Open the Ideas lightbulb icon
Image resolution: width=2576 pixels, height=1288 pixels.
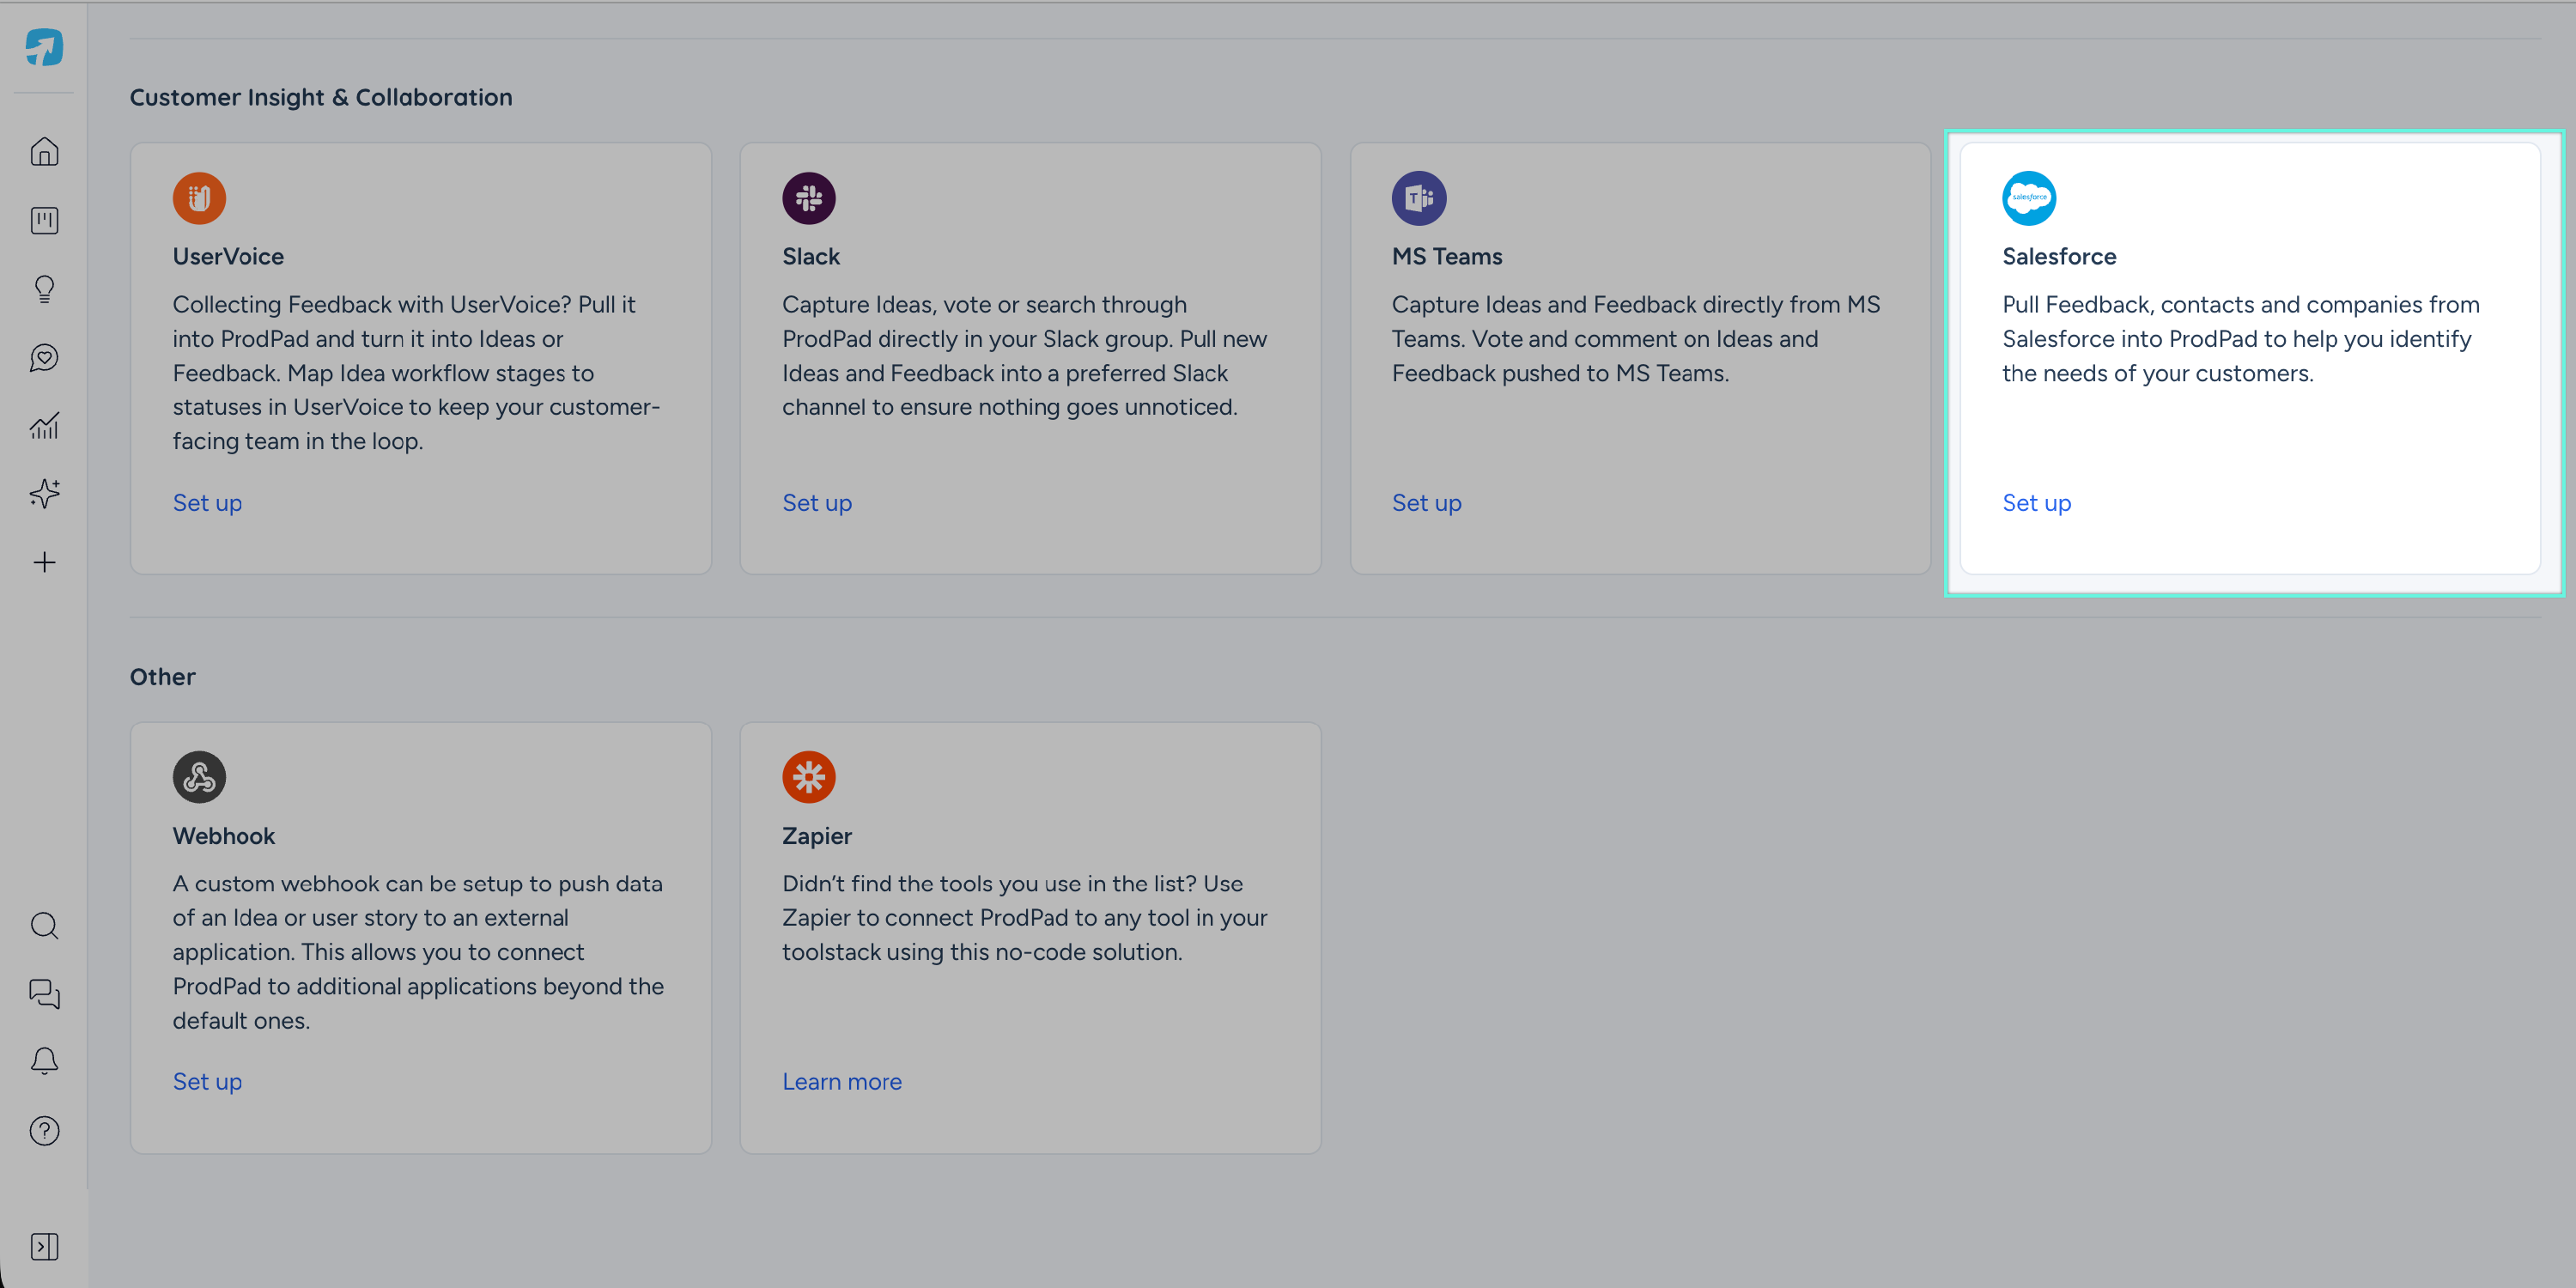tap(44, 289)
